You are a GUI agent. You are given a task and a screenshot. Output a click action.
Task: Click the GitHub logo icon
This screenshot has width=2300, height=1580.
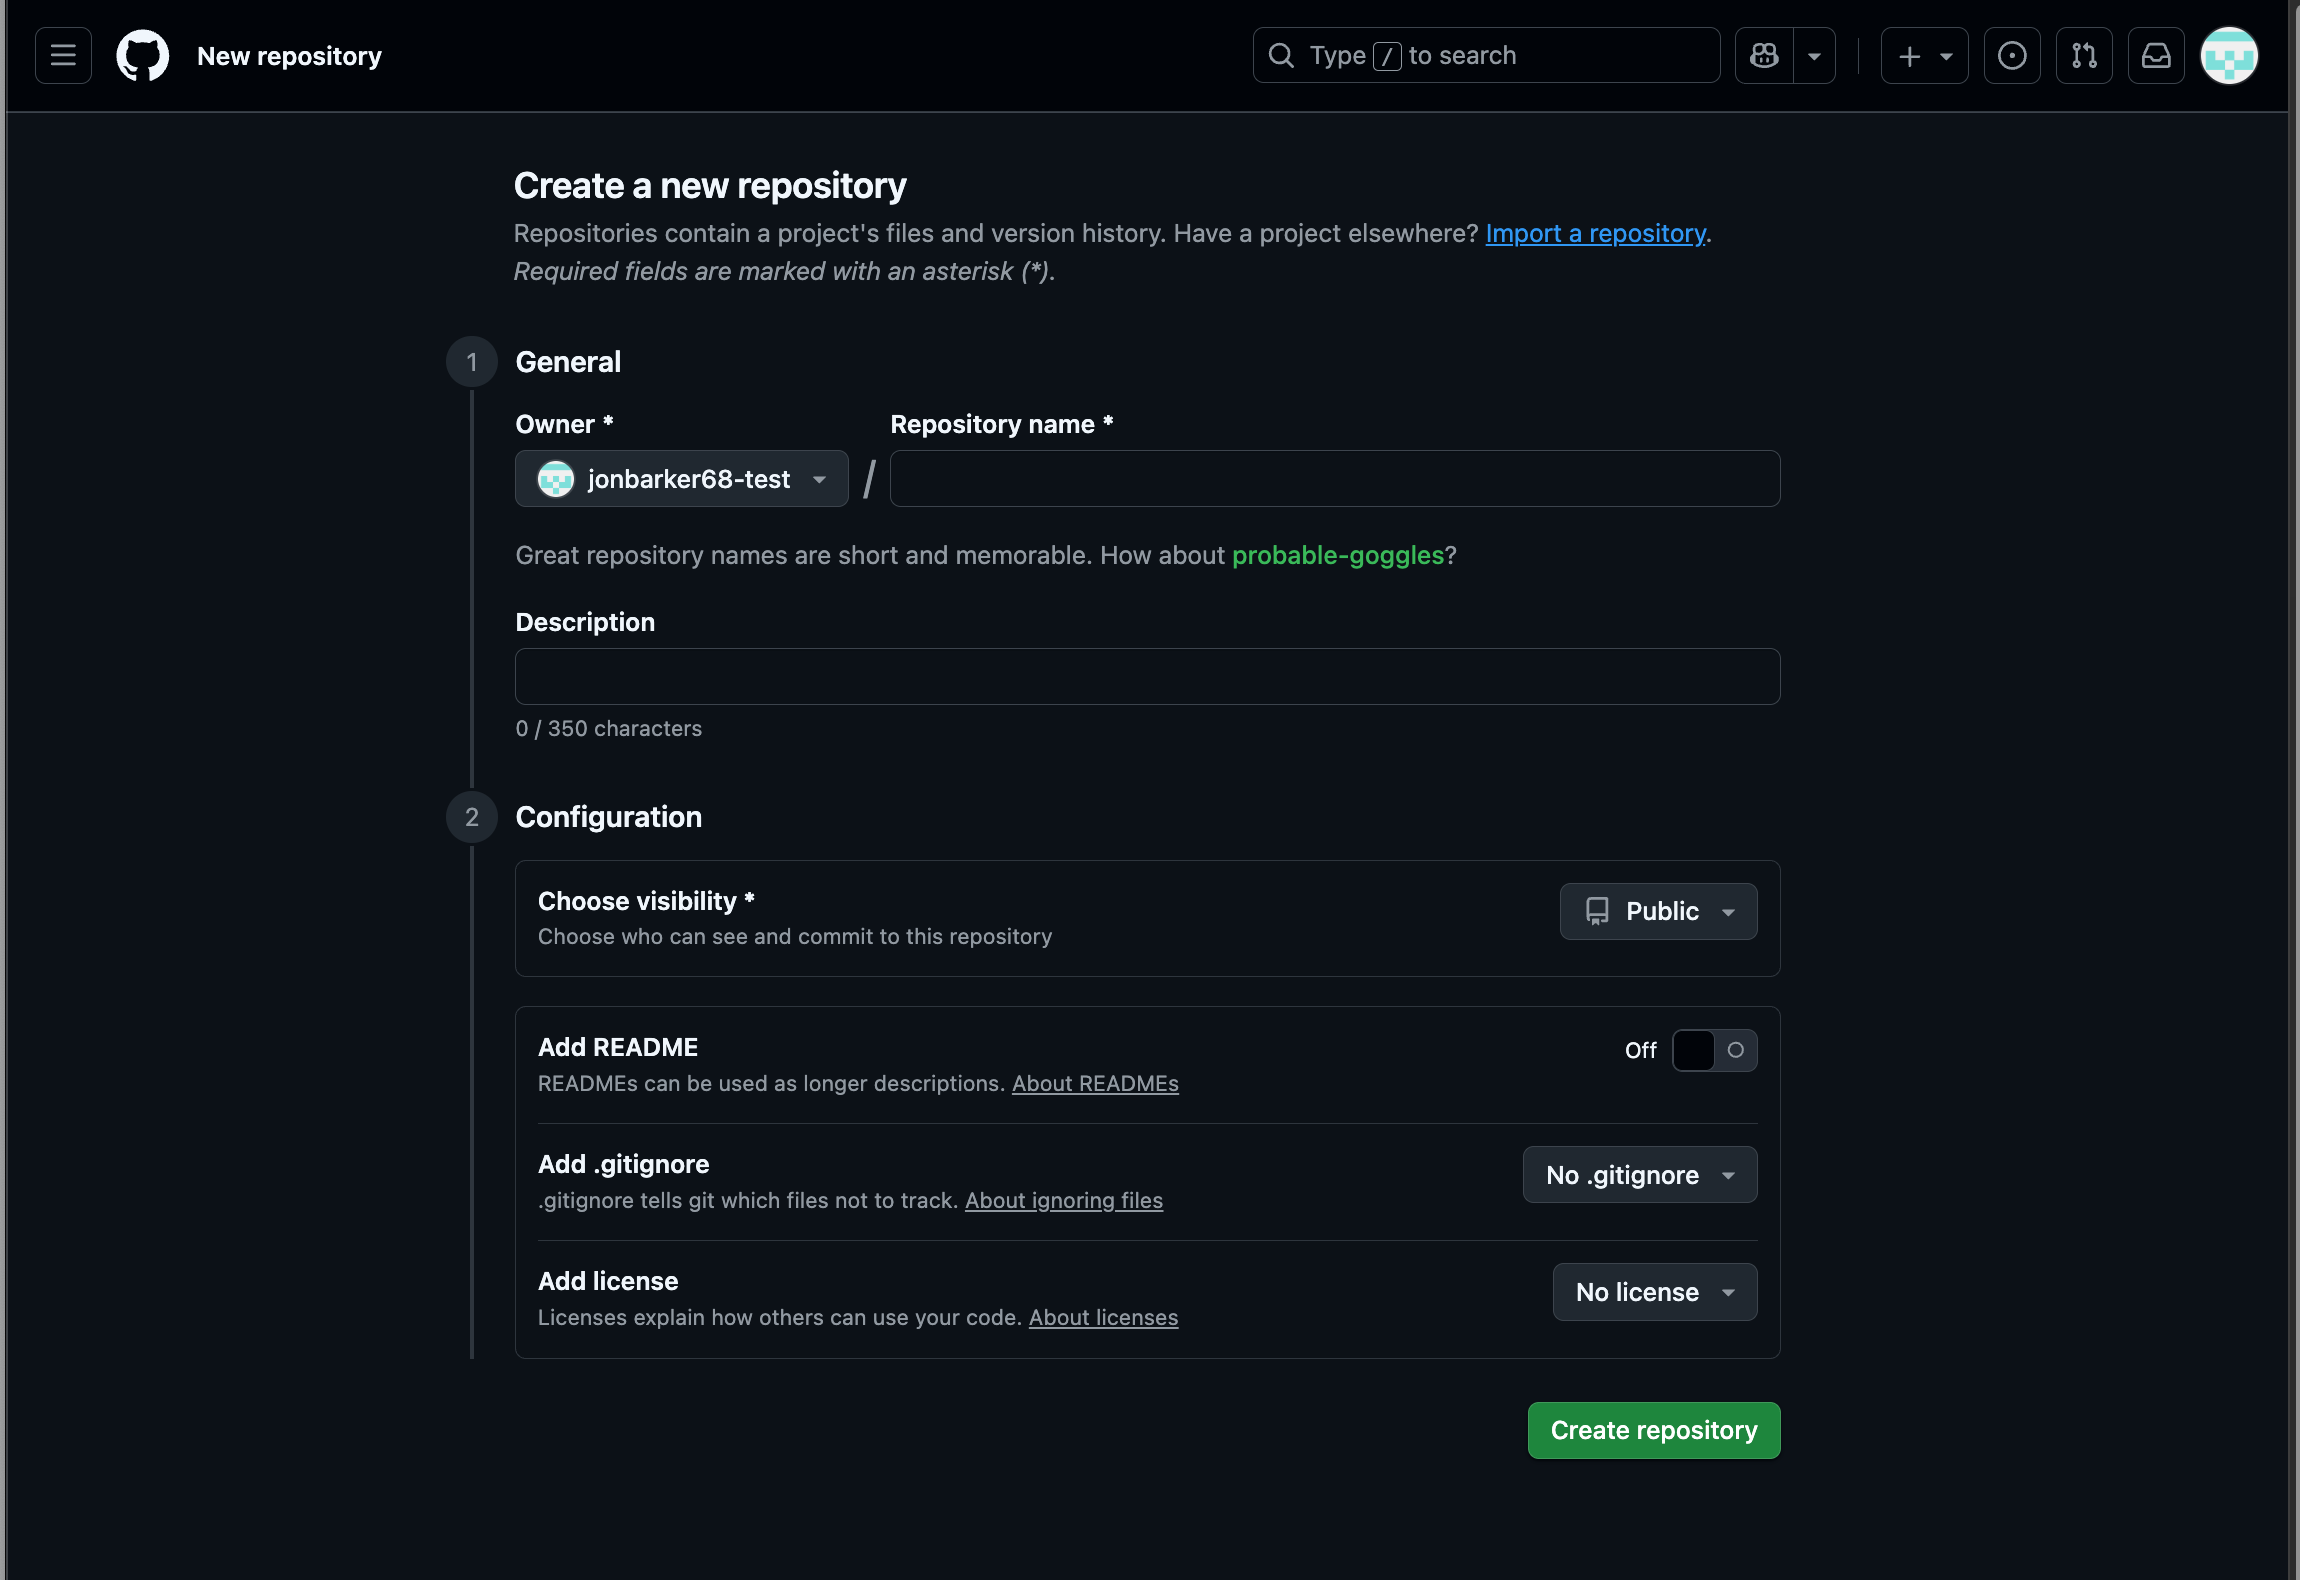pyautogui.click(x=143, y=56)
